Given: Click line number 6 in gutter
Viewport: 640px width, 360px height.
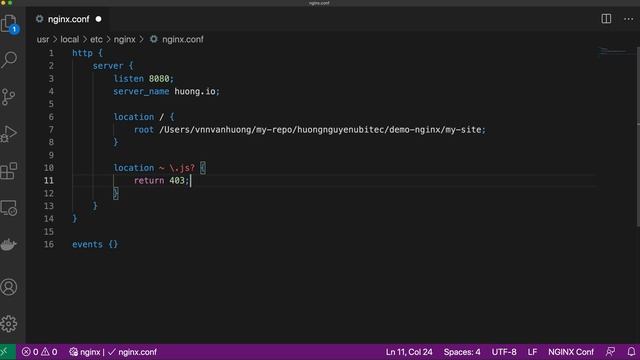Looking at the screenshot, I should [51, 117].
